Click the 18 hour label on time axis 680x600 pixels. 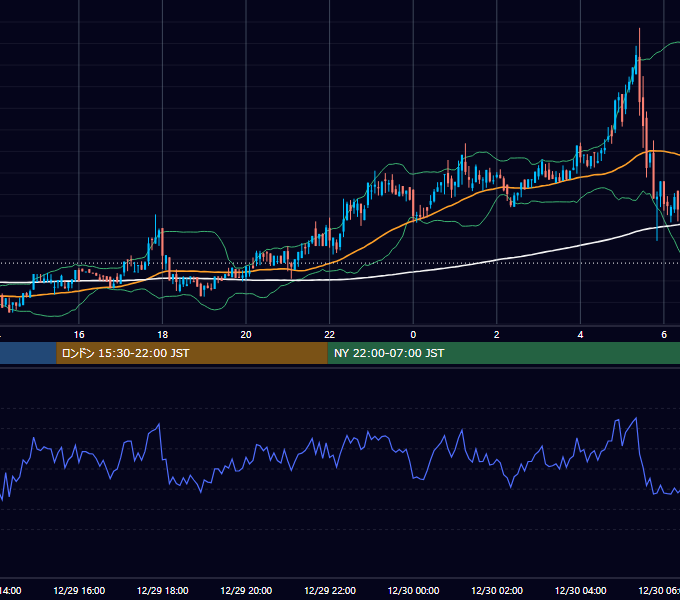coord(163,335)
